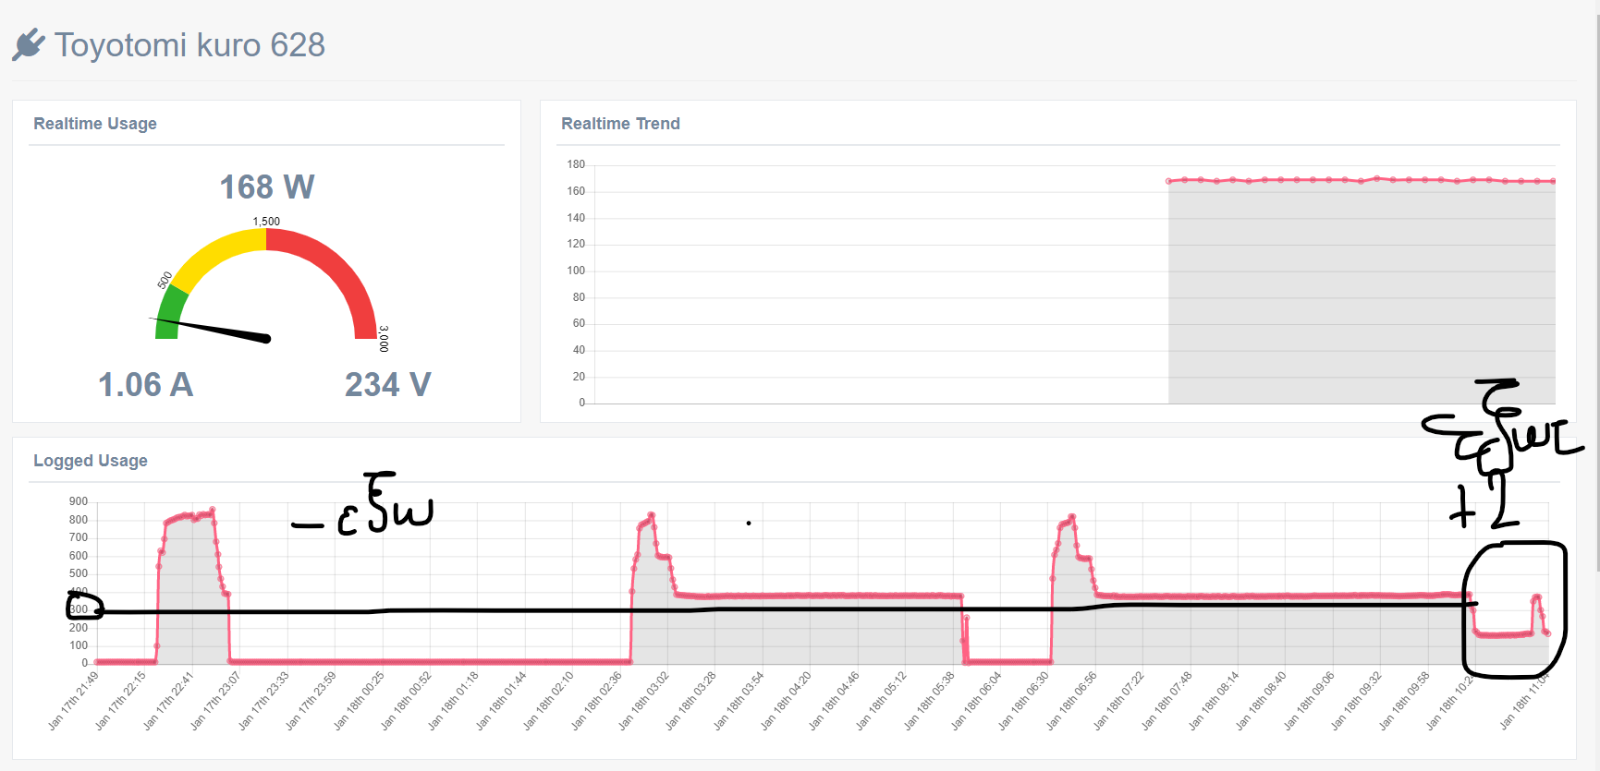Click the 3,000 label at the gauge end
The width and height of the screenshot is (1600, 771).
(x=384, y=338)
